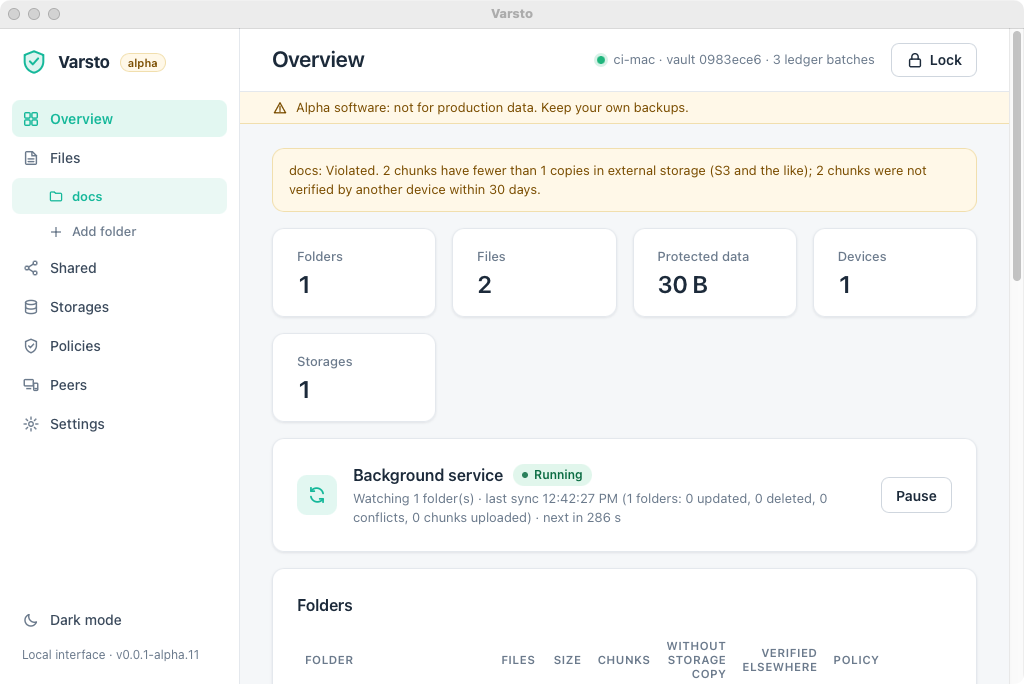Viewport: 1024px width, 684px height.
Task: Click the Settings gear icon
Action: click(x=31, y=424)
